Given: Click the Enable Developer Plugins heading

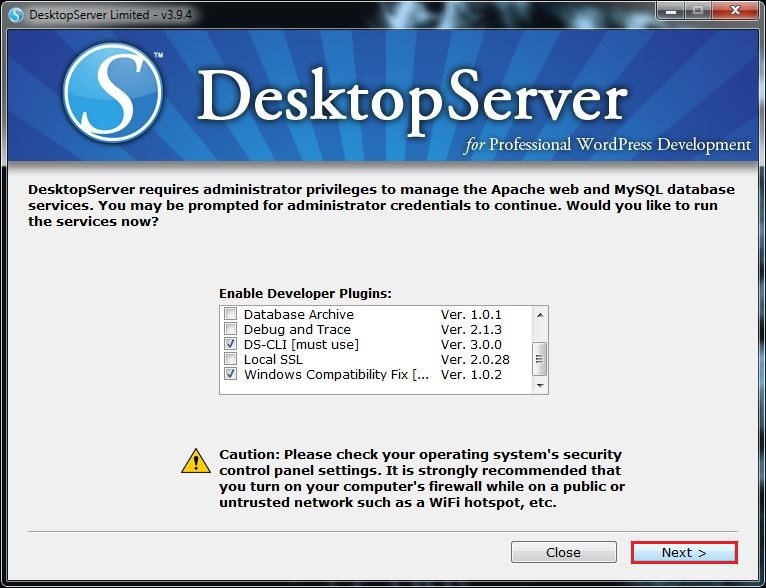Looking at the screenshot, I should point(305,294).
